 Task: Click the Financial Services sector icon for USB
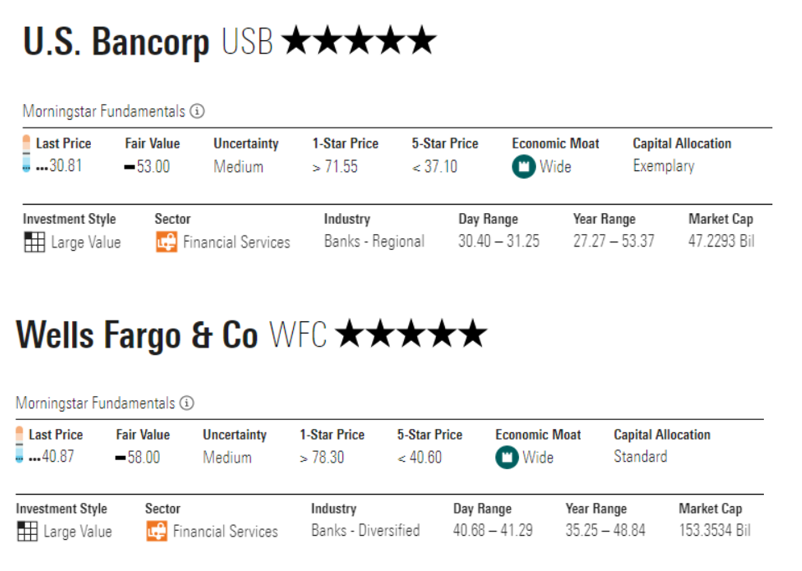pos(166,242)
